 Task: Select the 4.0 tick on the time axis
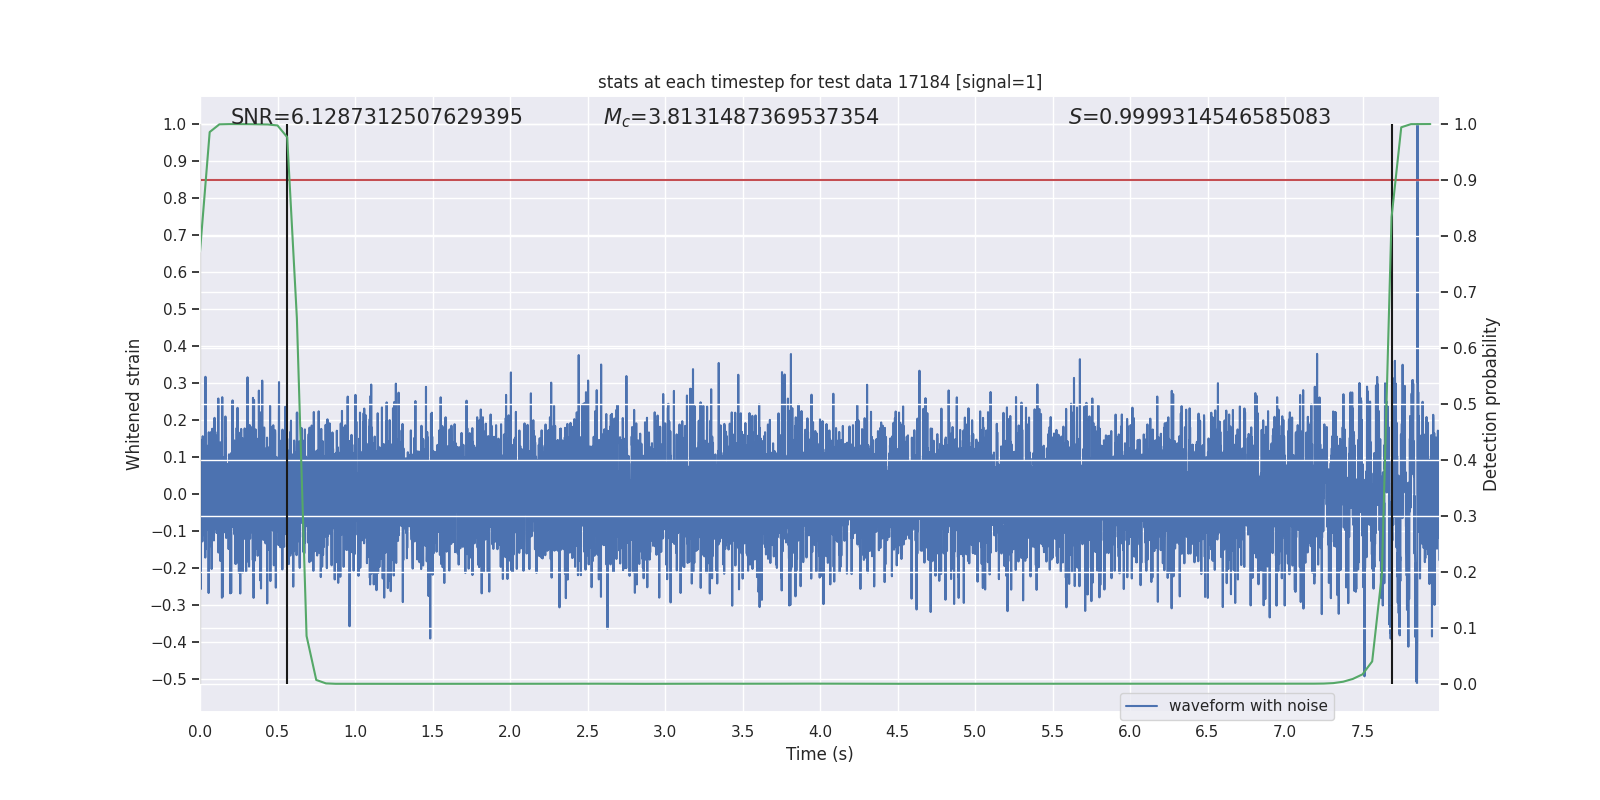(820, 731)
